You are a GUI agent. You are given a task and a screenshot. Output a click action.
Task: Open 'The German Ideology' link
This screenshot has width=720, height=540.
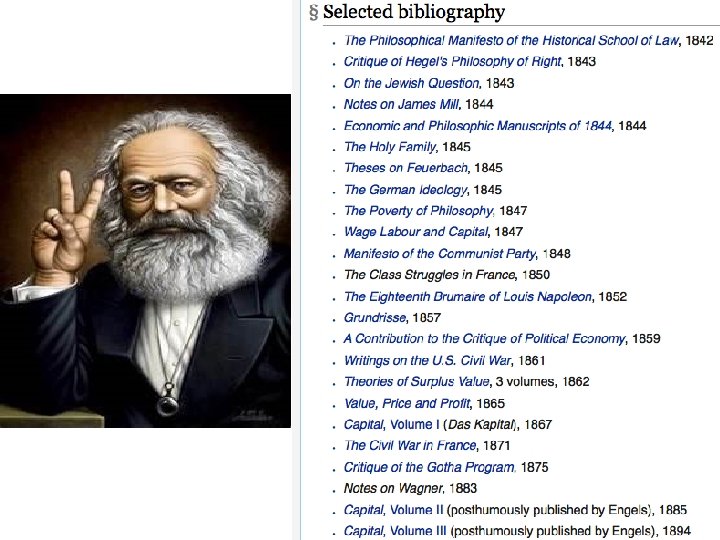click(405, 190)
